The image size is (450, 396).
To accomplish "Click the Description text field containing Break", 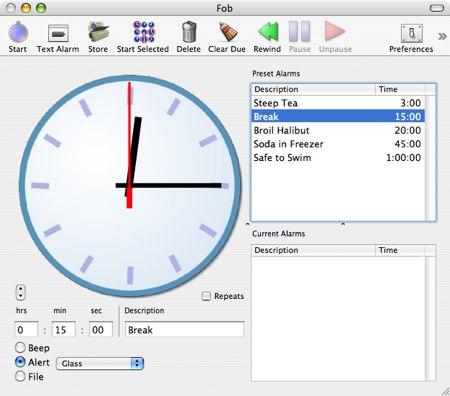I will click(185, 330).
